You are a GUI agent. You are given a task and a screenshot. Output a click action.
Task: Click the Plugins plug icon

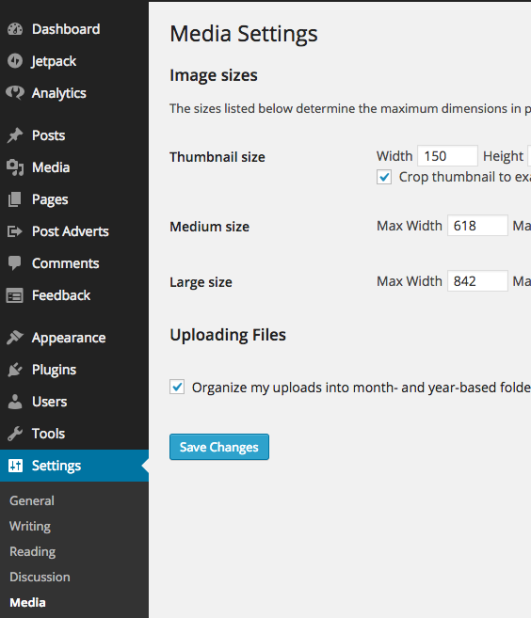point(15,370)
